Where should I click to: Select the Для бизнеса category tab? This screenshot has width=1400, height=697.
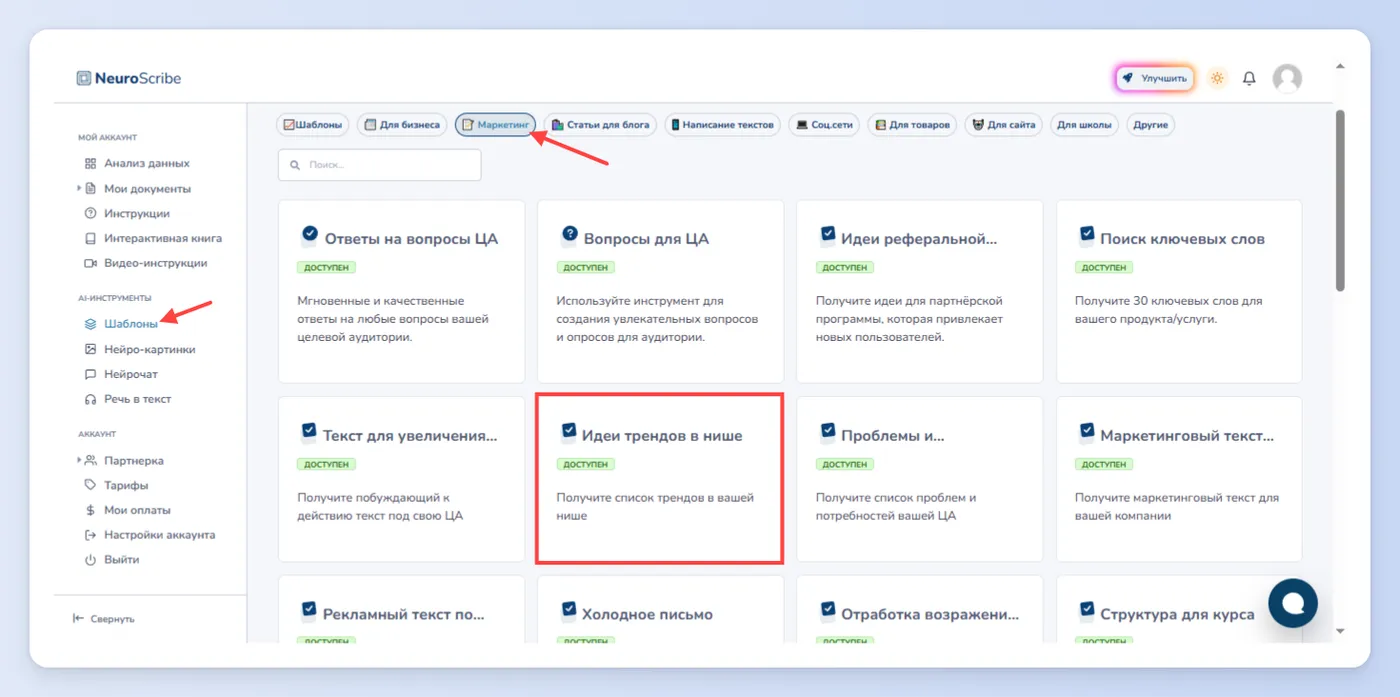[x=402, y=125]
